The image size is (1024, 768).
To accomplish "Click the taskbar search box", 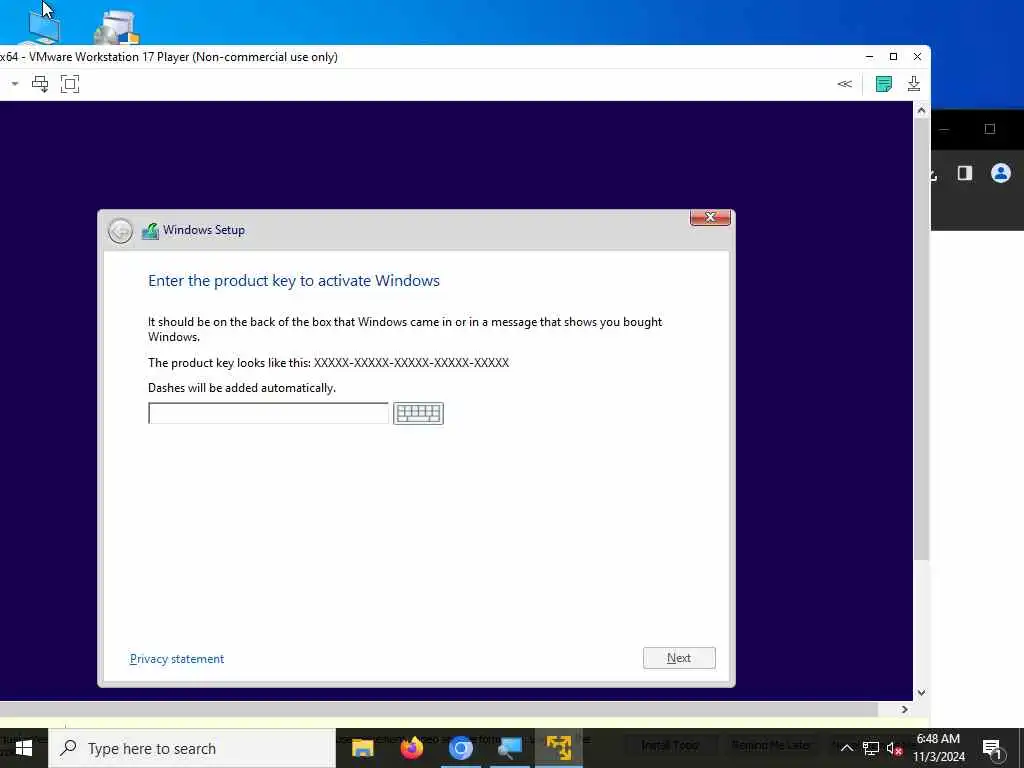I will [192, 748].
